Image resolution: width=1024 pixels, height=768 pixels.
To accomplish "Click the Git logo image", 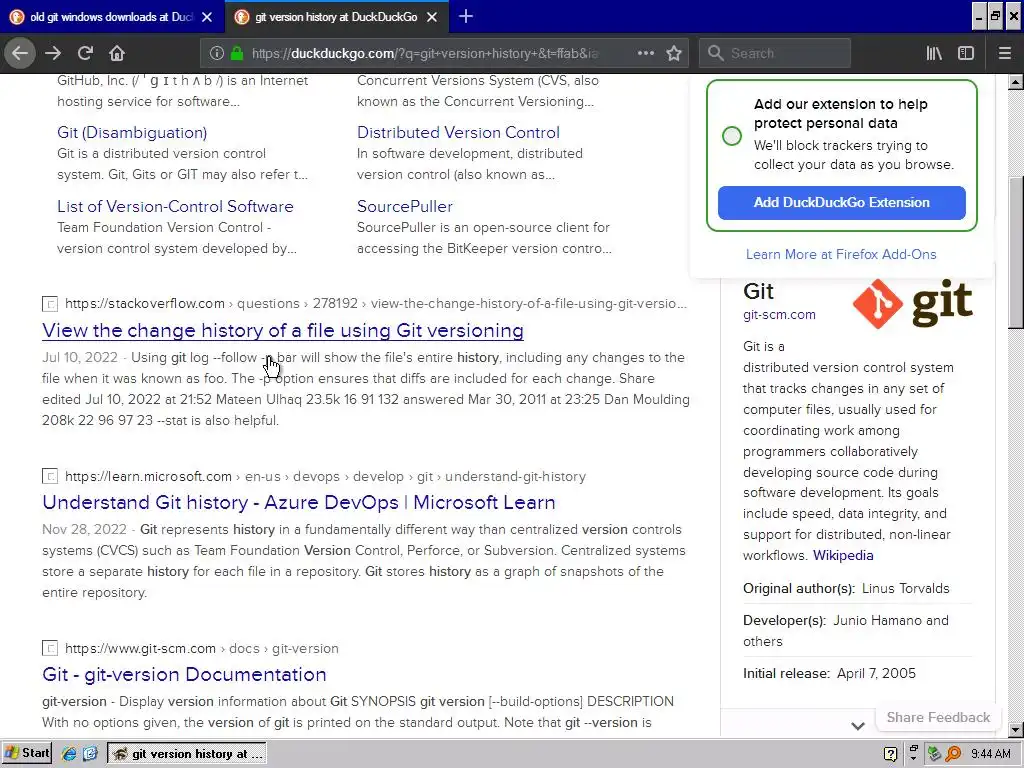I will click(912, 304).
